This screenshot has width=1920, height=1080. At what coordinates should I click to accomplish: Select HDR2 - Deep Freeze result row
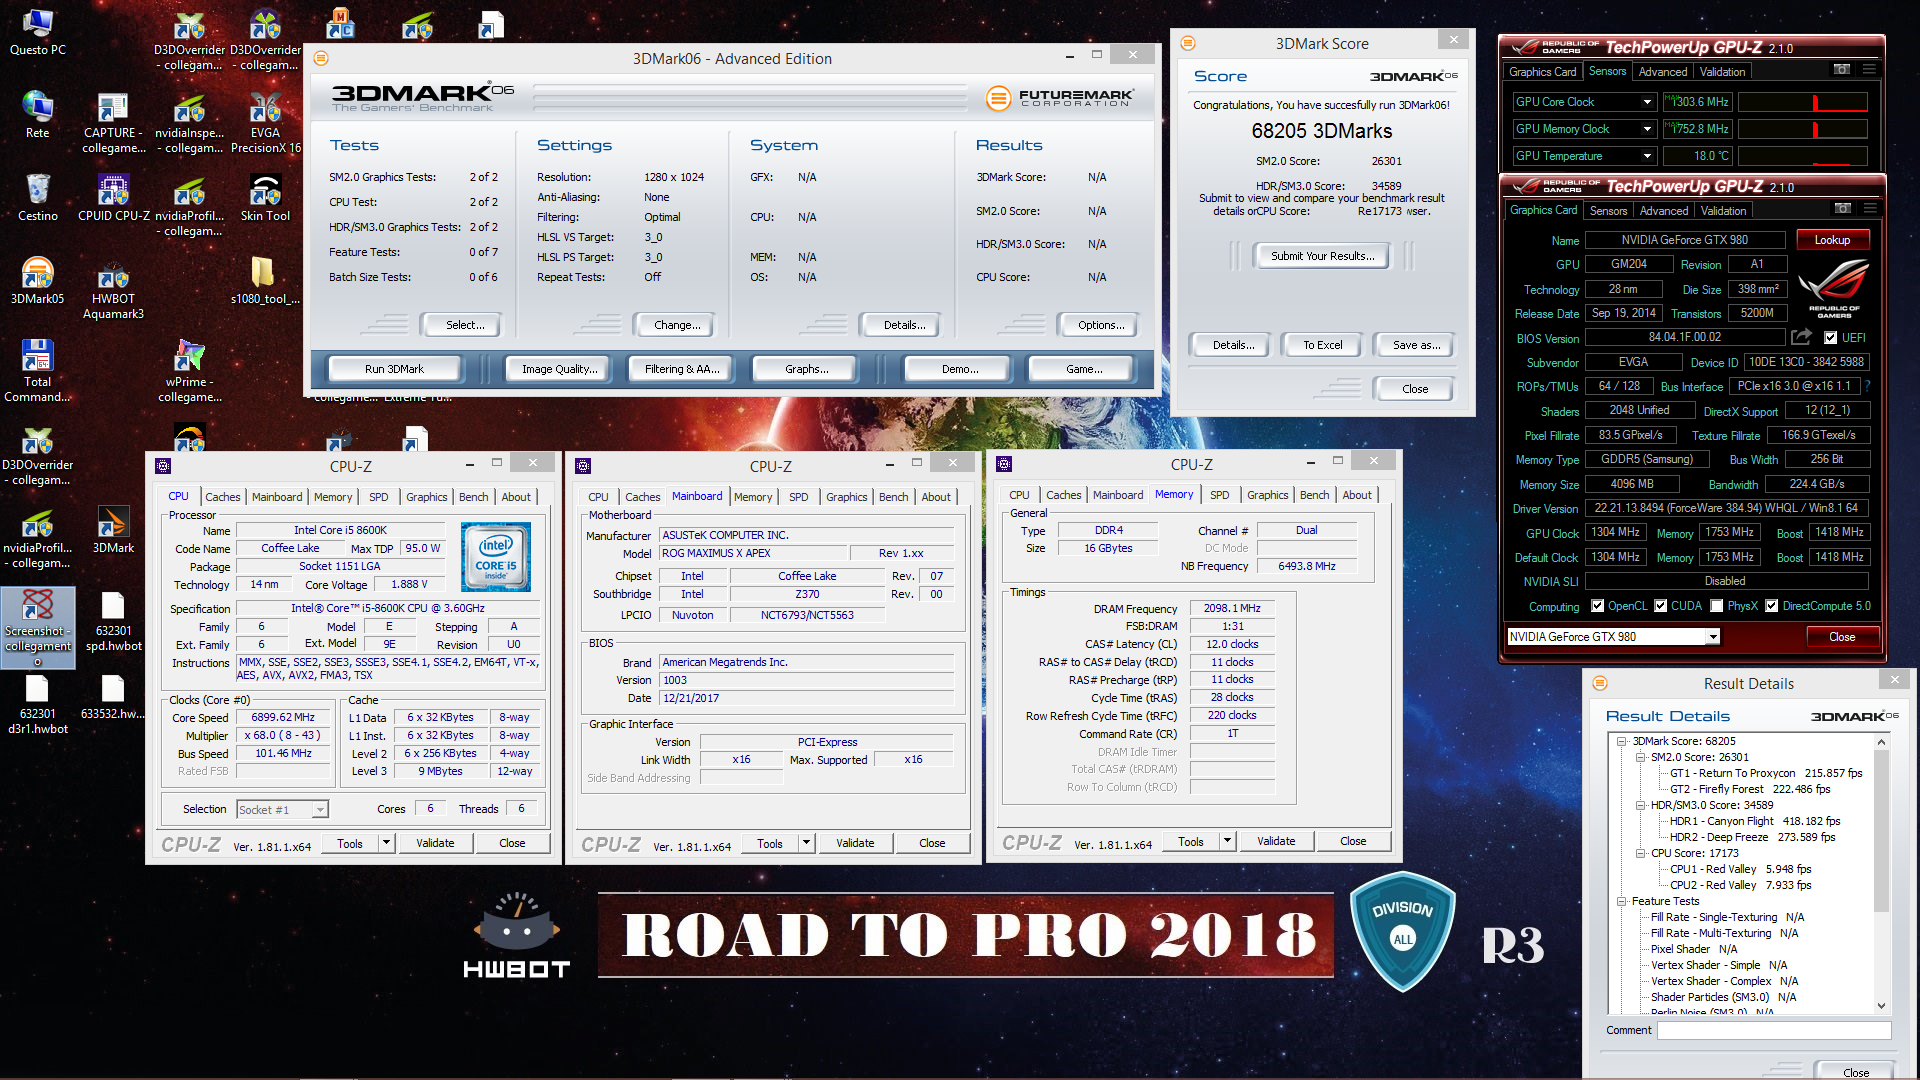pos(1752,837)
